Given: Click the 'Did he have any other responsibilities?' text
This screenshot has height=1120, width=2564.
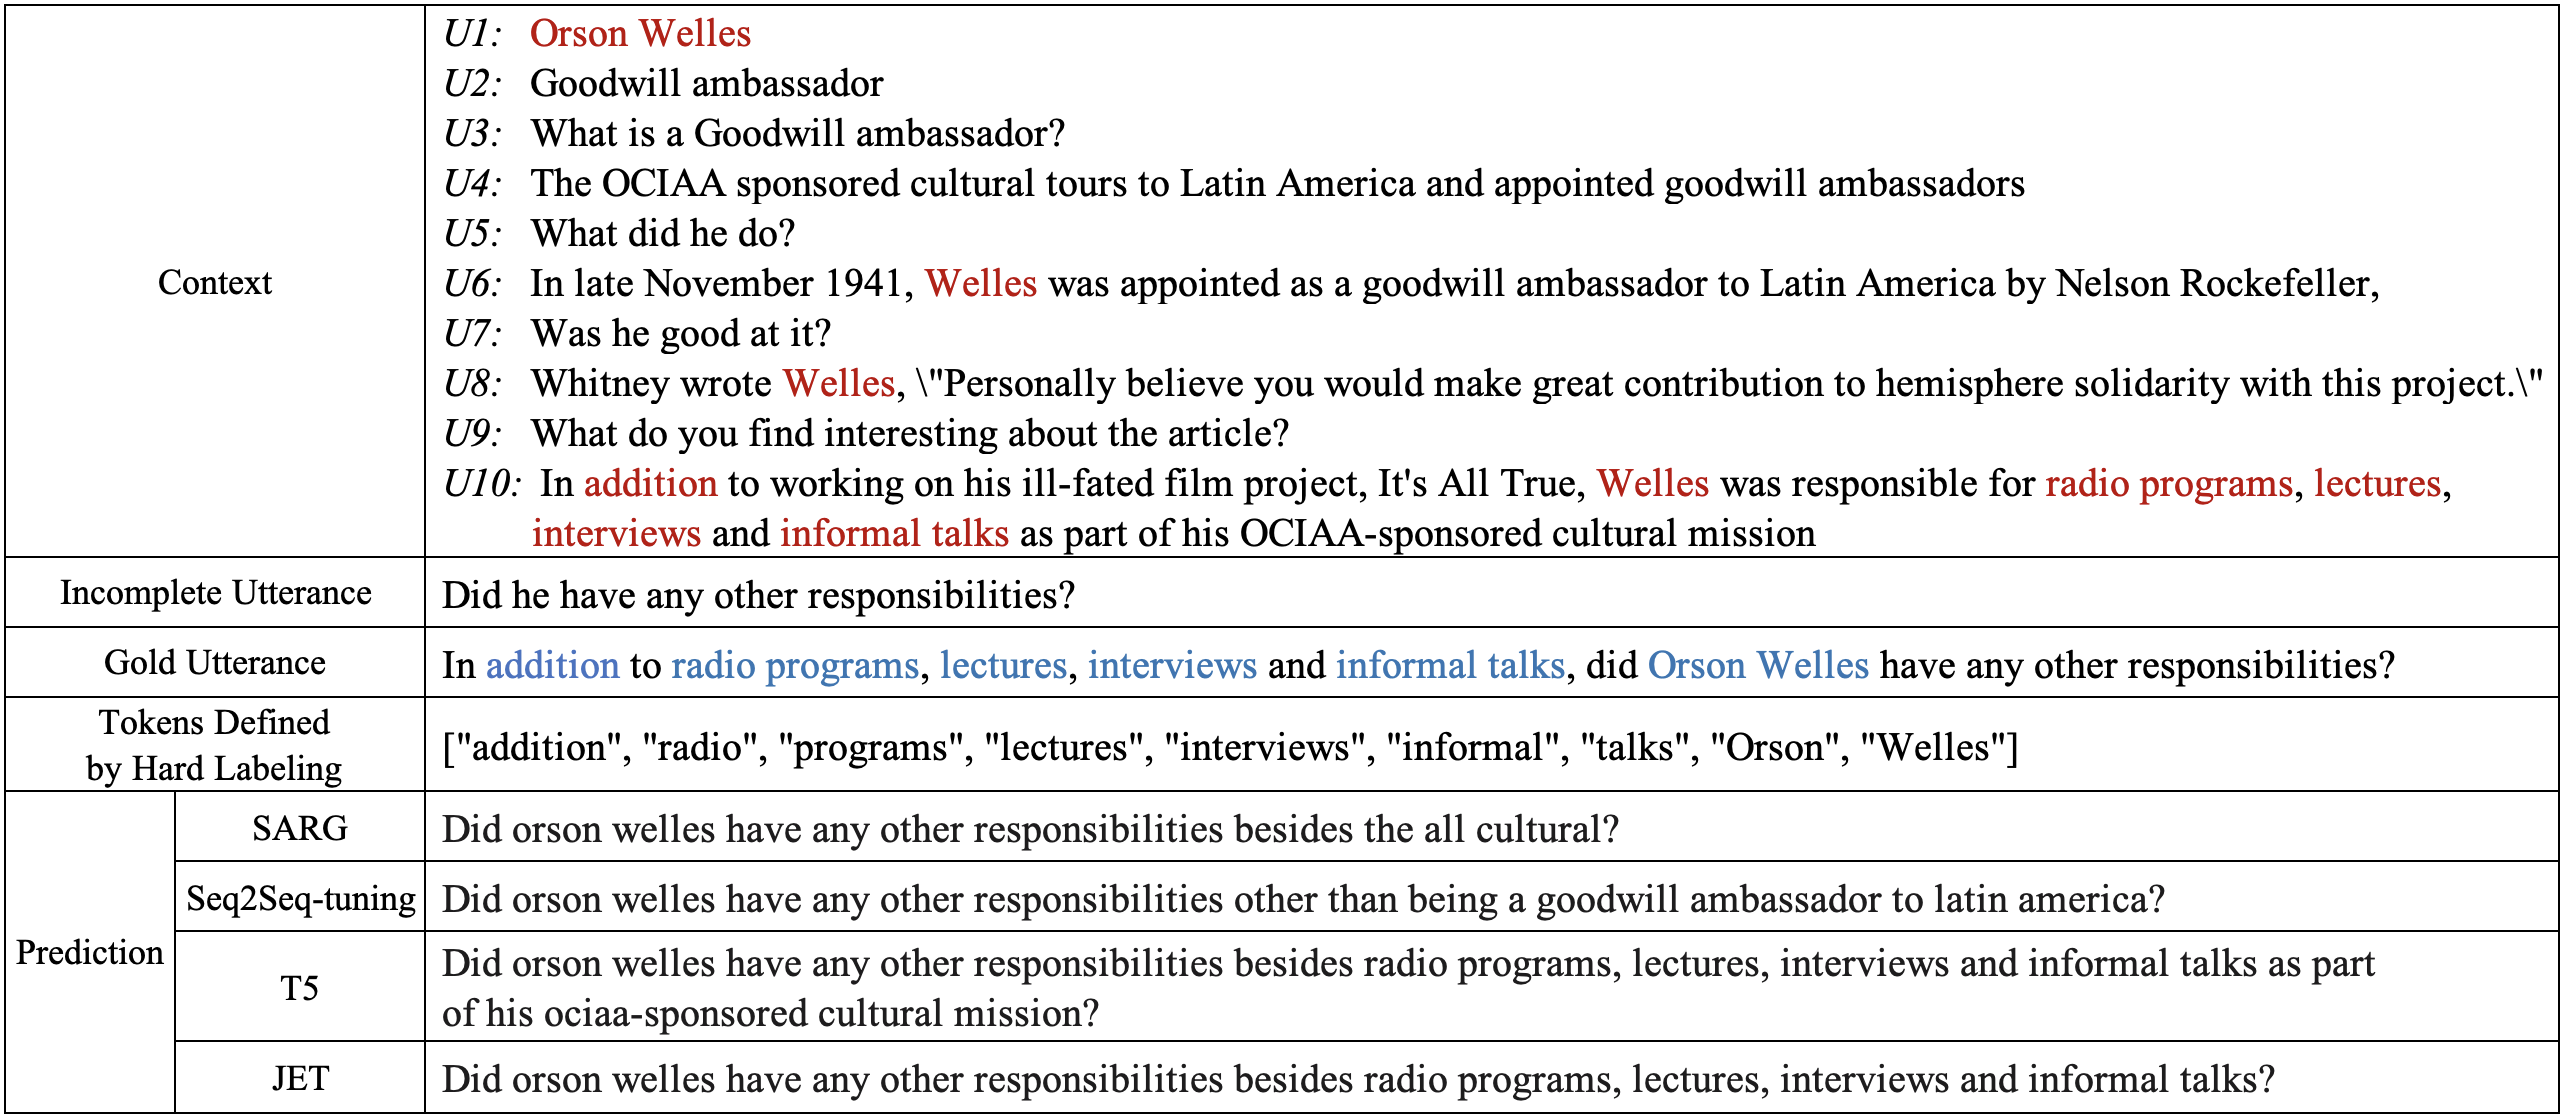Looking at the screenshot, I should point(758,595).
